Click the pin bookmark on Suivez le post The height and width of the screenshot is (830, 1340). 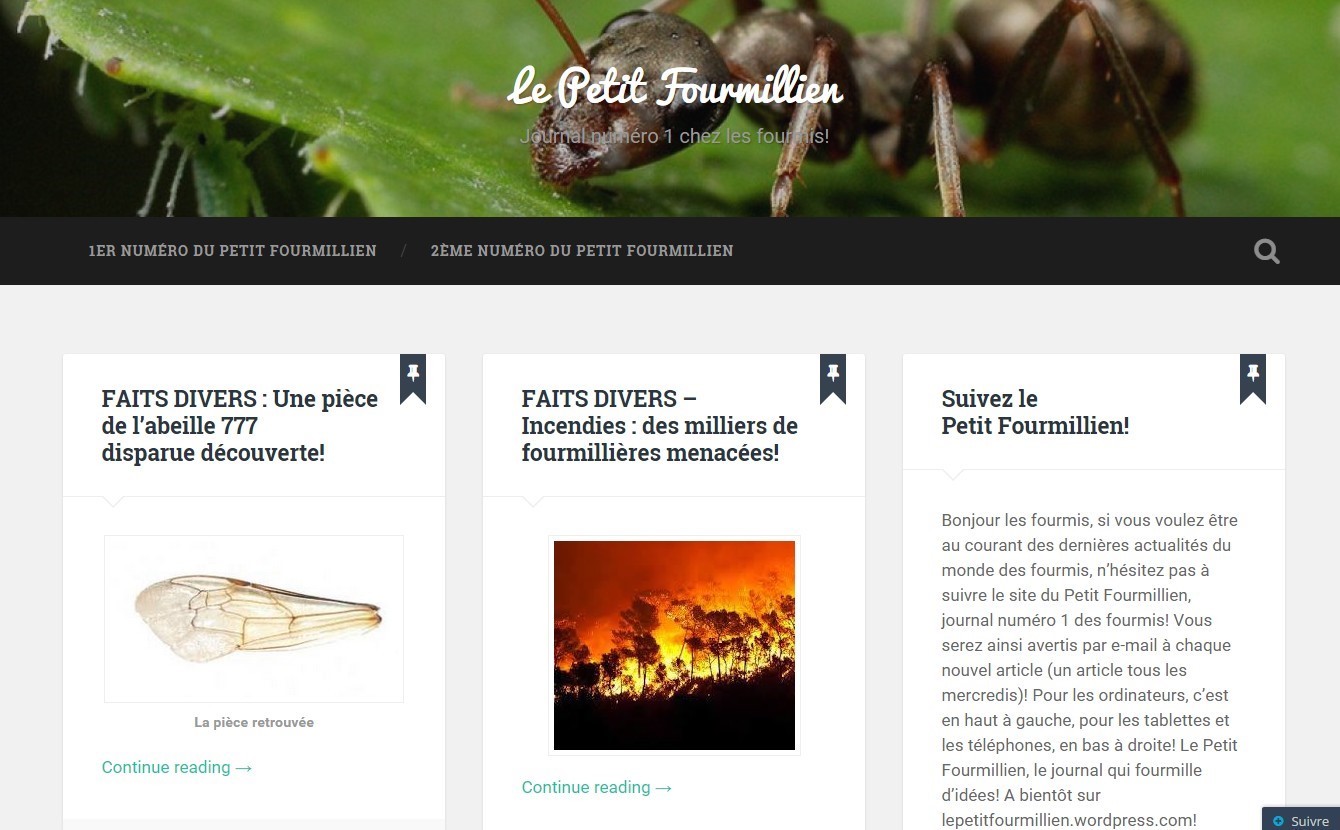(1253, 378)
